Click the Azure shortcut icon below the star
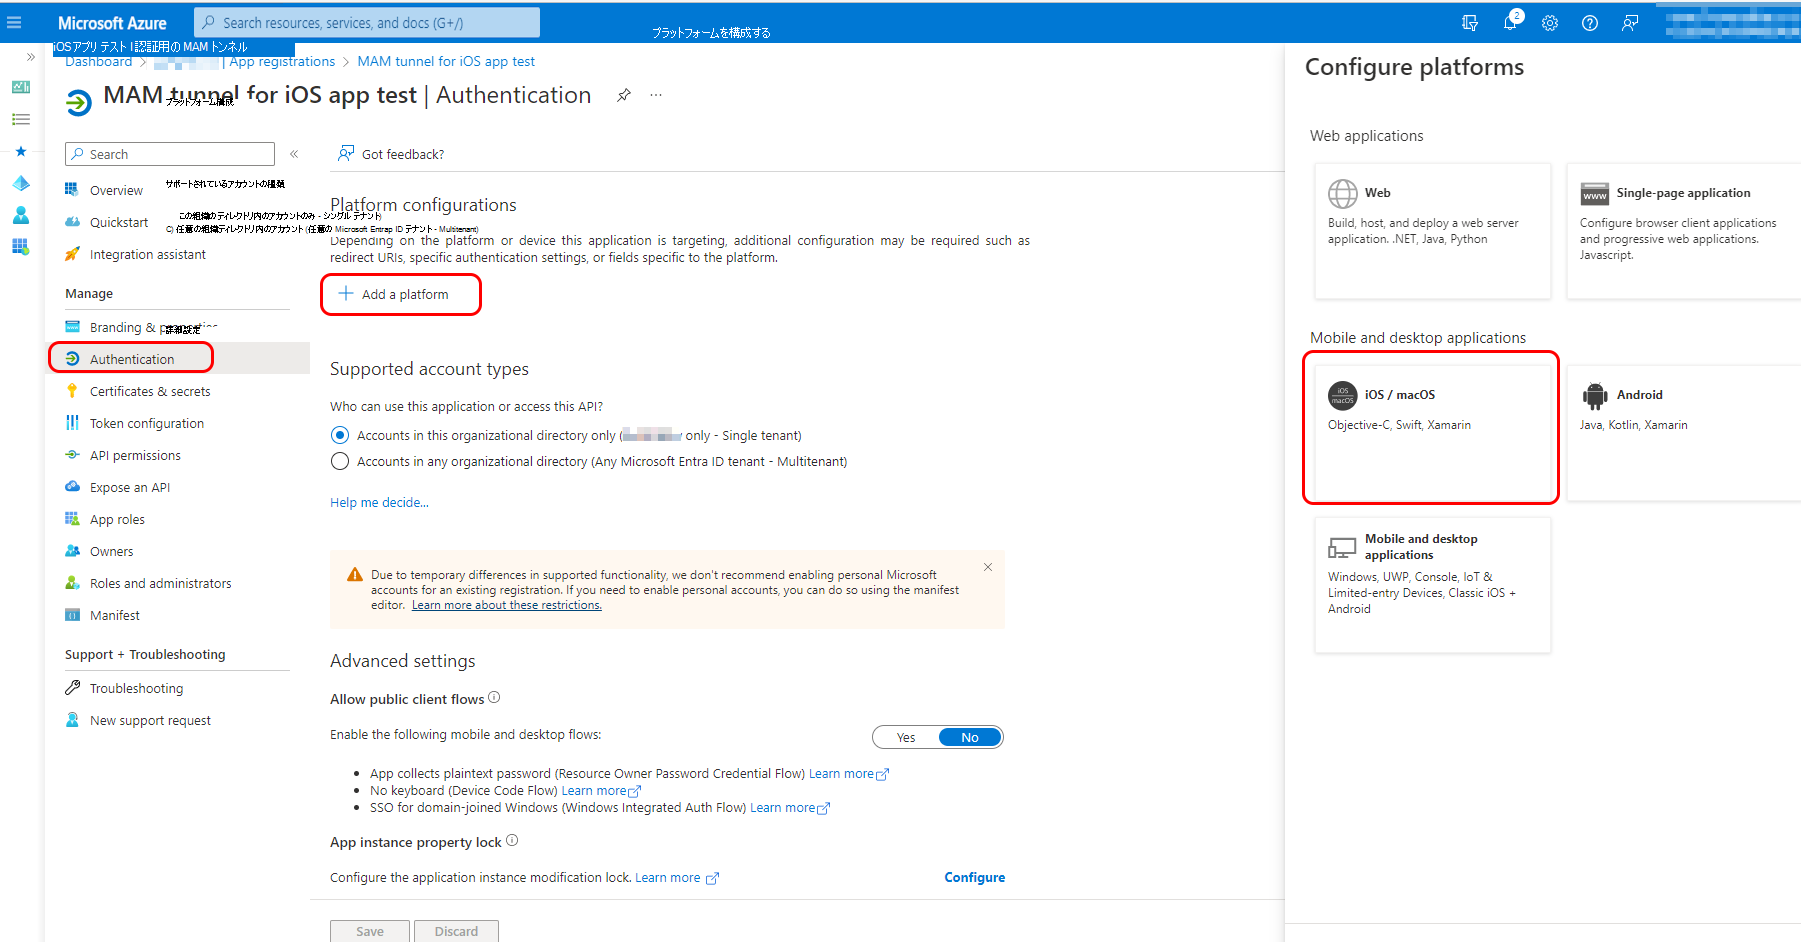Viewport: 1801px width, 942px height. click(x=21, y=183)
